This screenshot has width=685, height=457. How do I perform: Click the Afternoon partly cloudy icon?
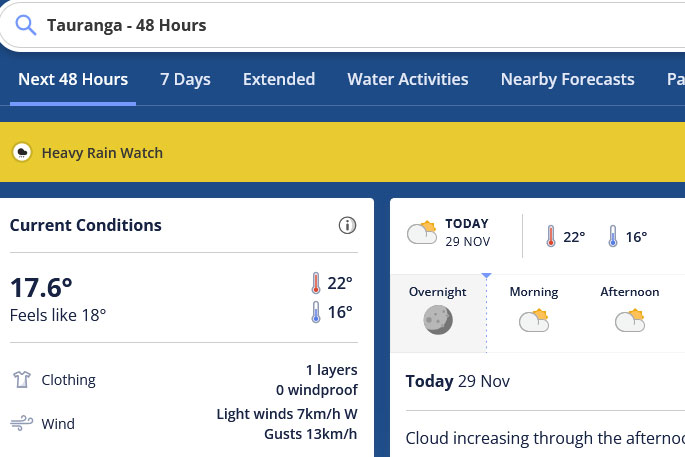click(630, 320)
